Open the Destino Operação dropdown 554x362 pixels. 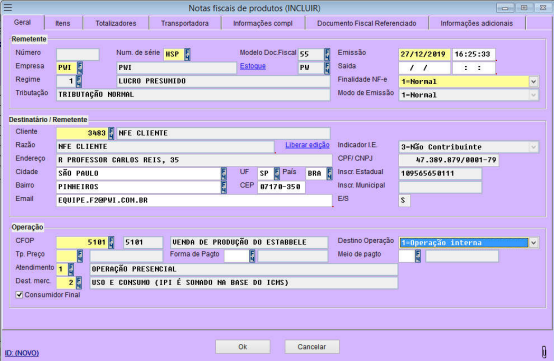pyautogui.click(x=534, y=243)
